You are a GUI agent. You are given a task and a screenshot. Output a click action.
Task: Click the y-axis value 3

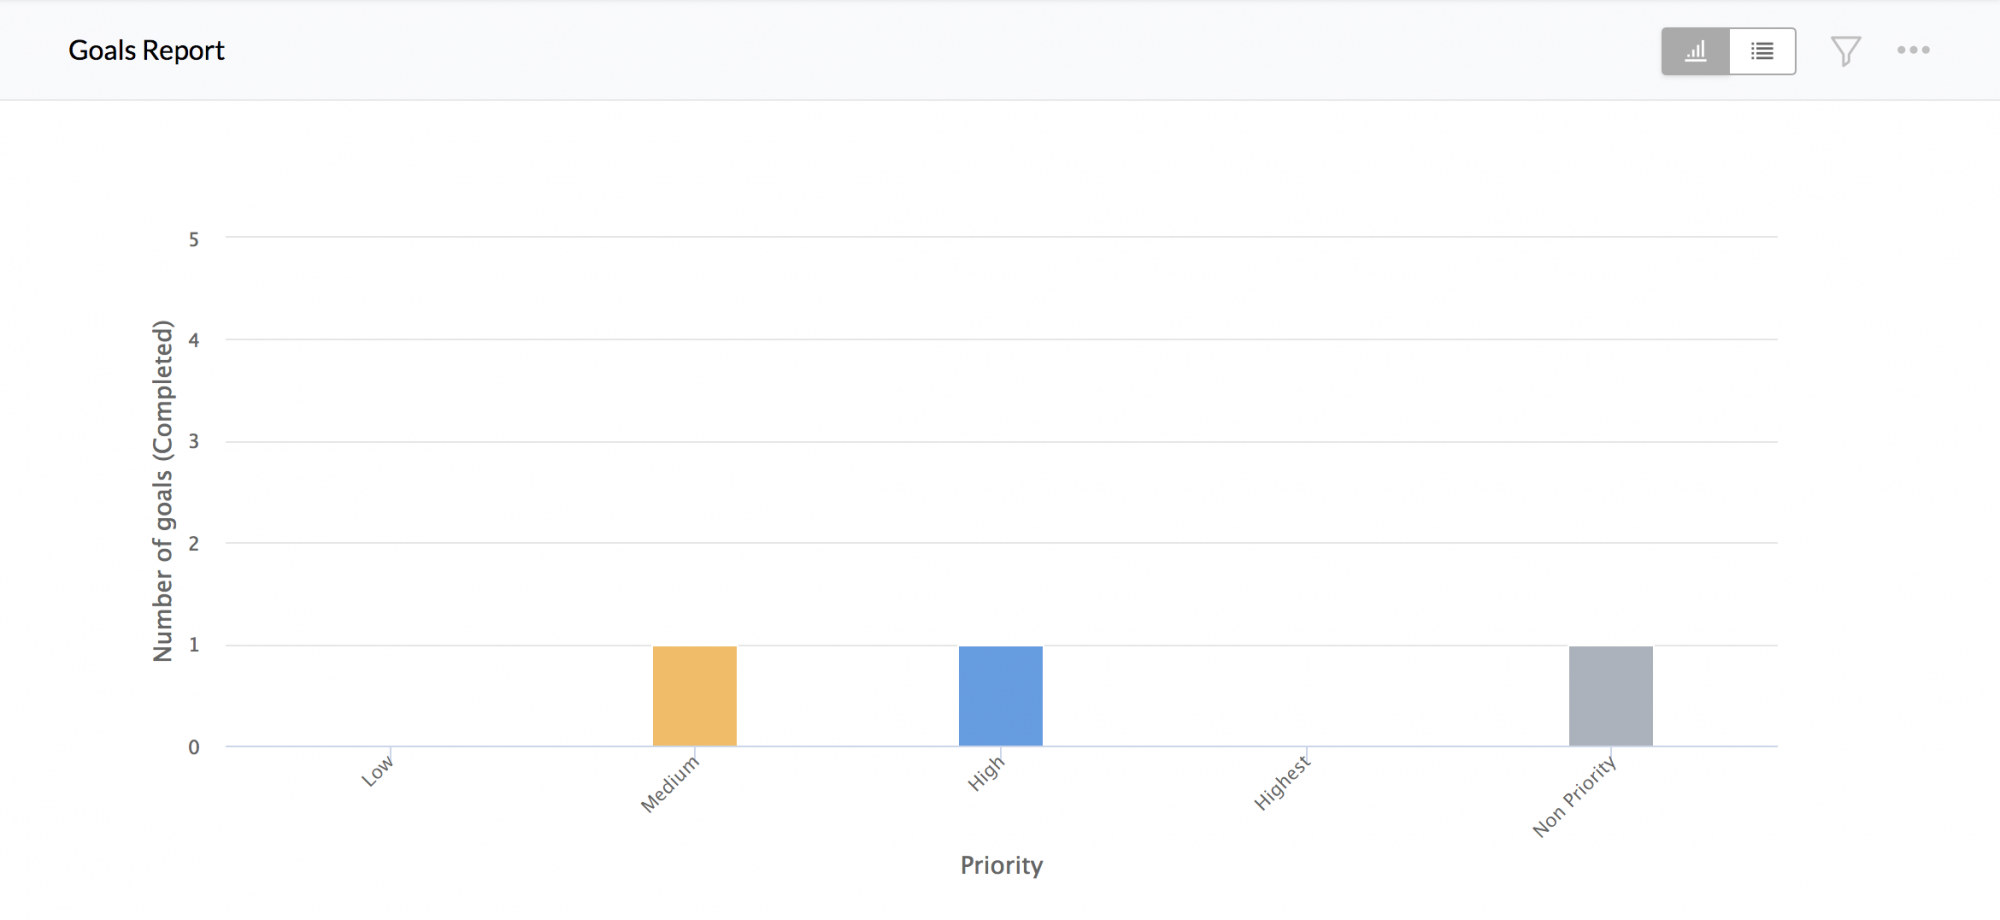[194, 442]
